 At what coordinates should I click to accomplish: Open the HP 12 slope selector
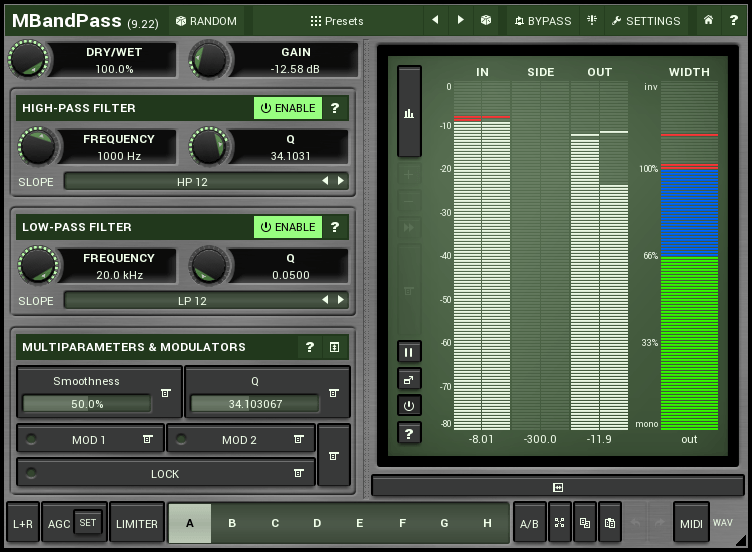pyautogui.click(x=191, y=181)
